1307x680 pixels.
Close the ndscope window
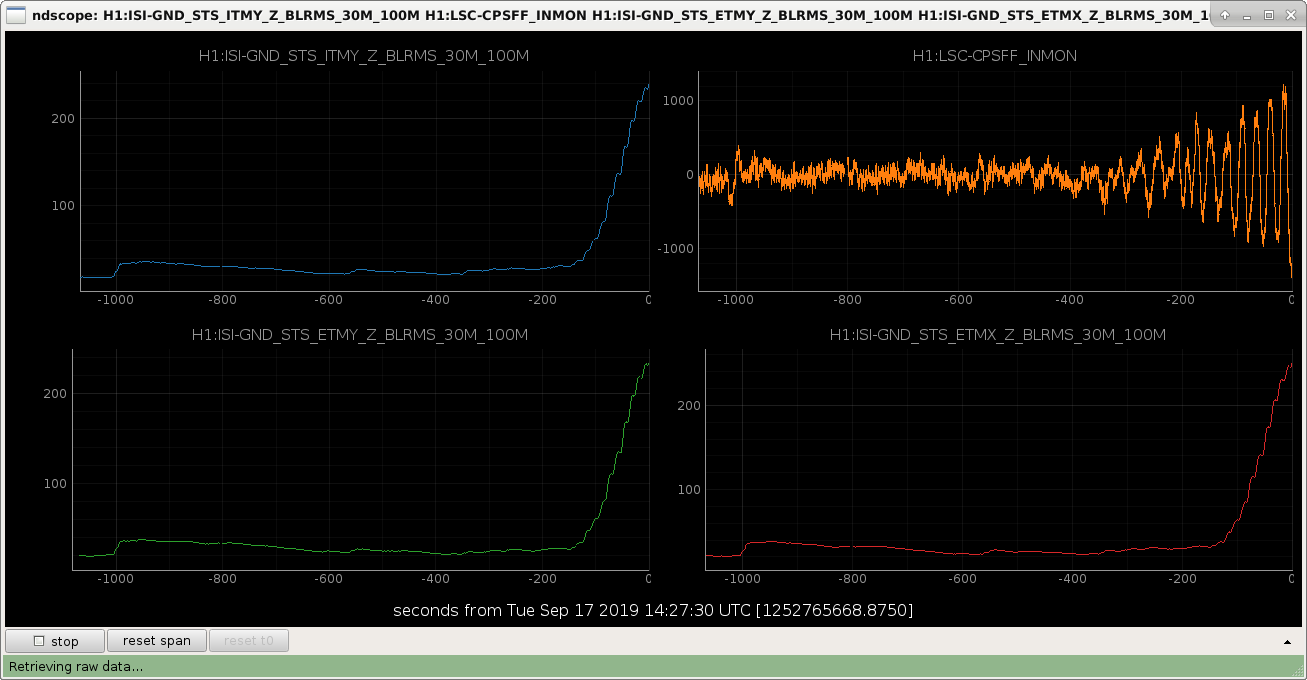coord(1290,15)
